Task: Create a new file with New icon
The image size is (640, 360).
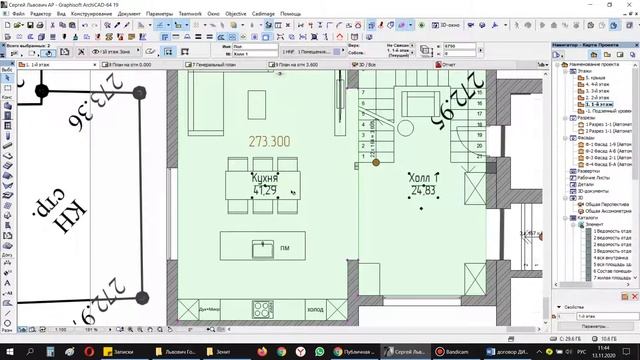Action: pos(7,25)
